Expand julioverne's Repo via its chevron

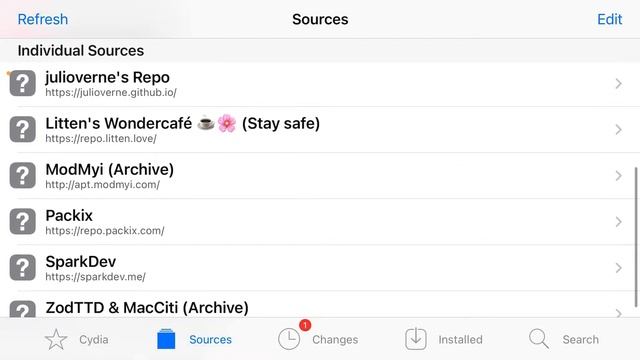point(618,84)
